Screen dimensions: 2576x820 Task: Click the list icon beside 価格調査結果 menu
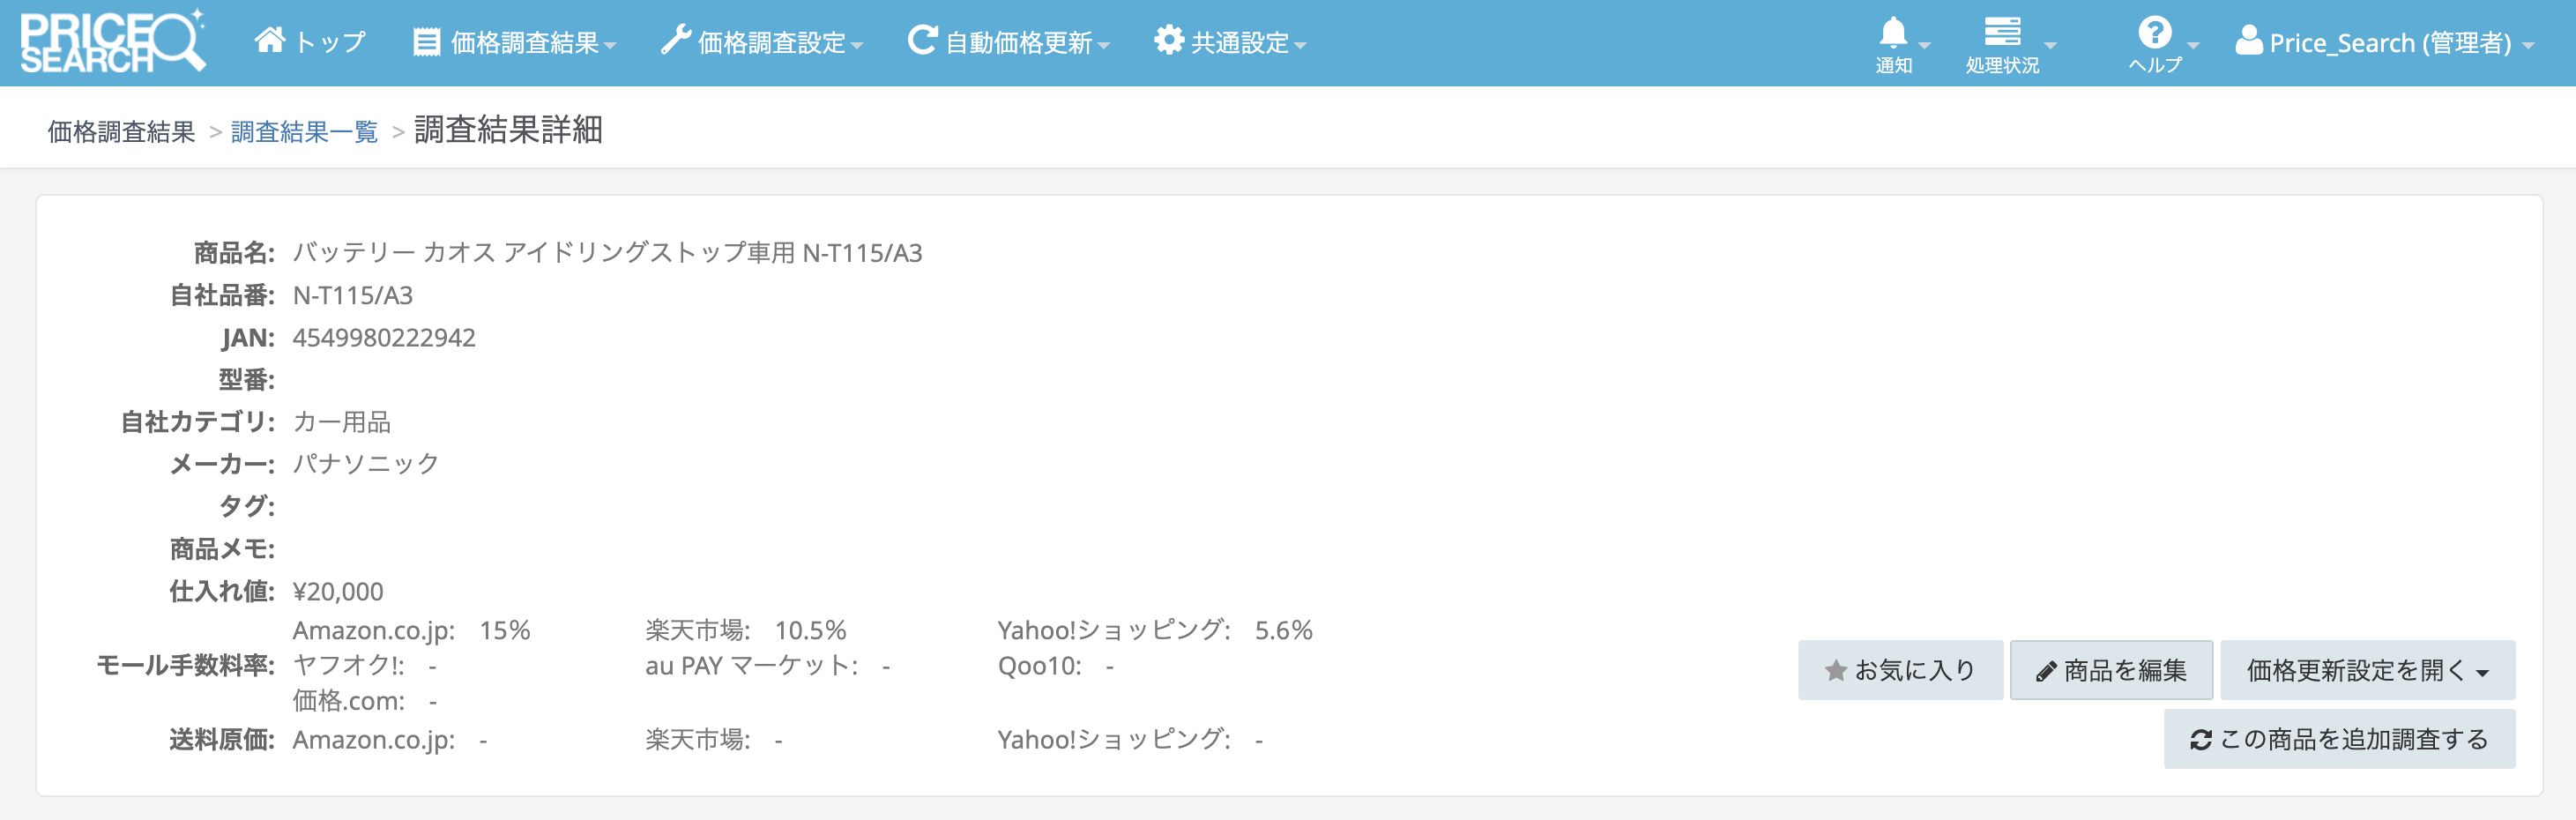coord(427,42)
